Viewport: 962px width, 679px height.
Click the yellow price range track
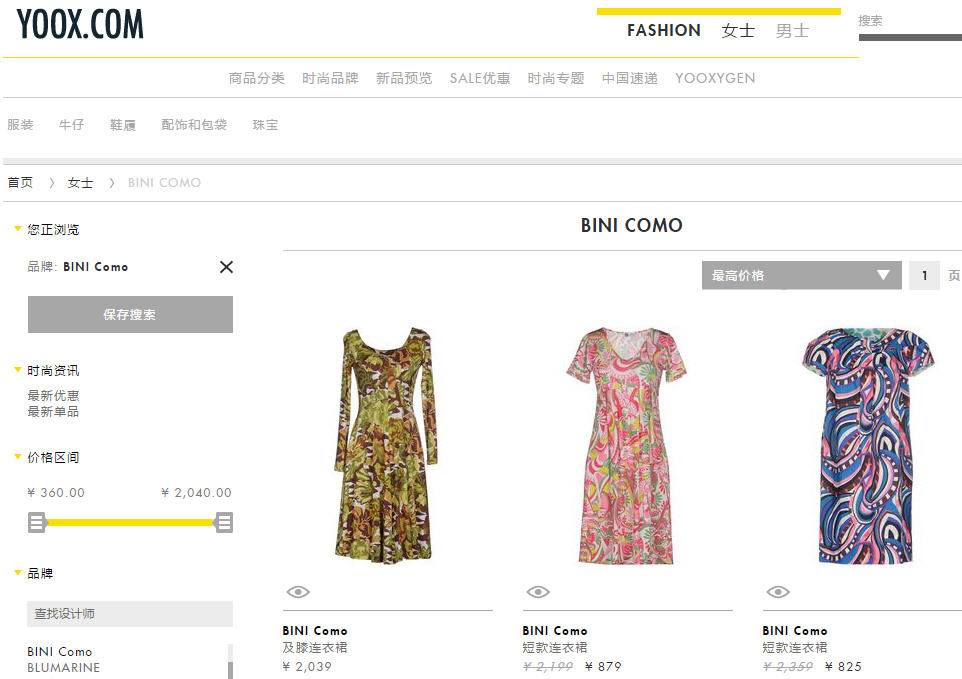click(130, 523)
